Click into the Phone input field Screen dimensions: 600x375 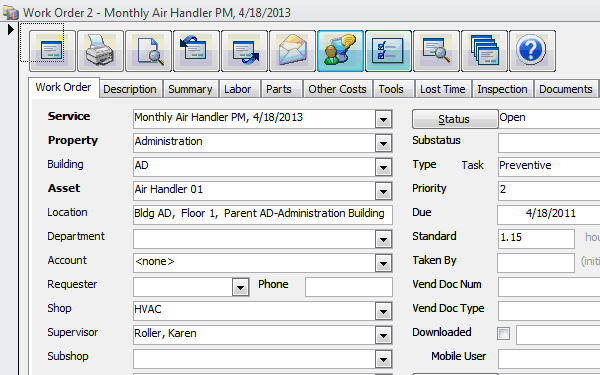click(x=349, y=287)
